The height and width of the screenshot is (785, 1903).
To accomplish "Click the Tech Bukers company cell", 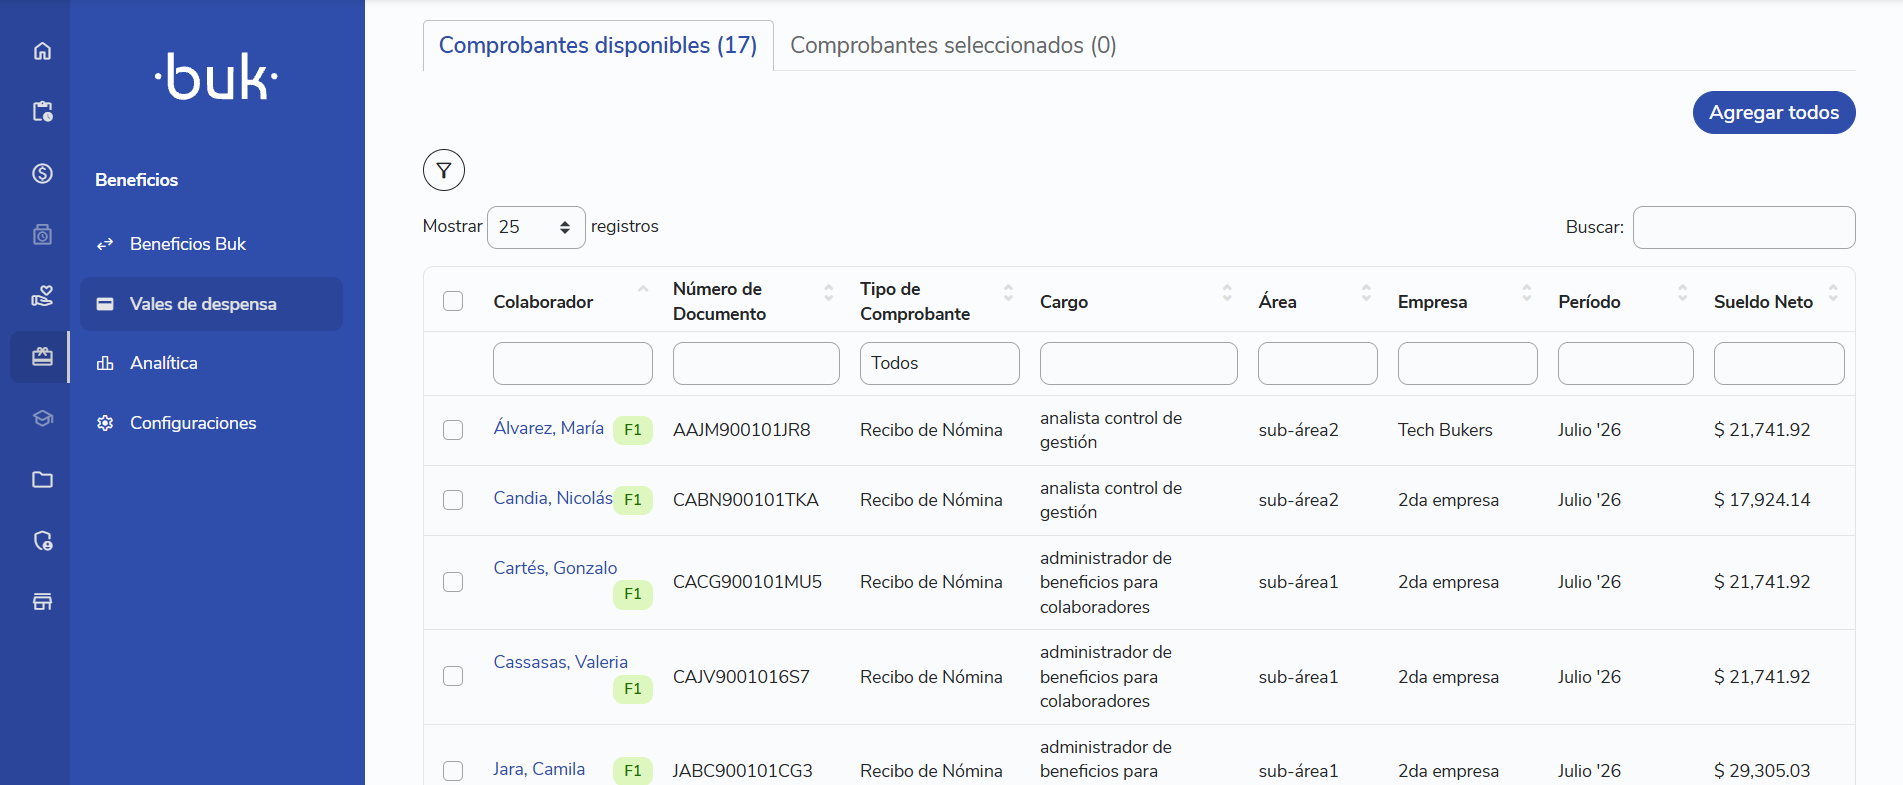I will (x=1445, y=430).
